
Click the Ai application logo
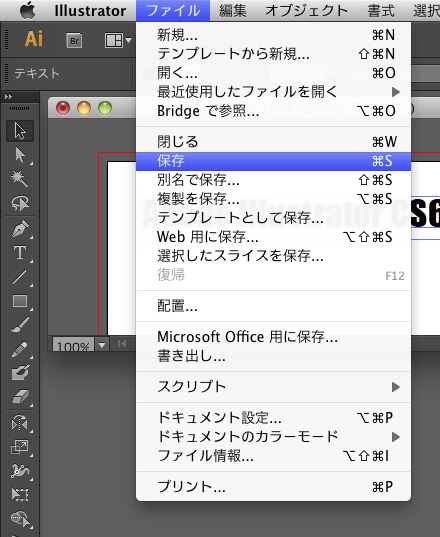(x=34, y=39)
